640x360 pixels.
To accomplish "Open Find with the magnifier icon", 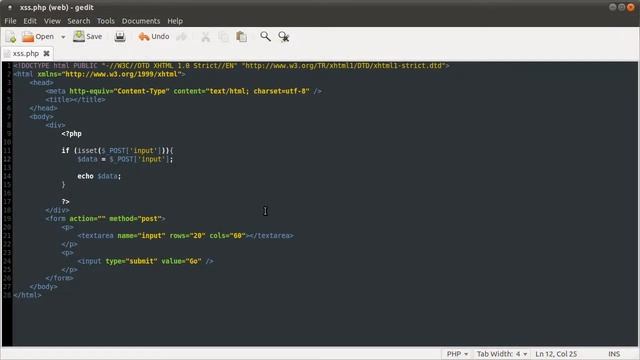I will point(265,37).
